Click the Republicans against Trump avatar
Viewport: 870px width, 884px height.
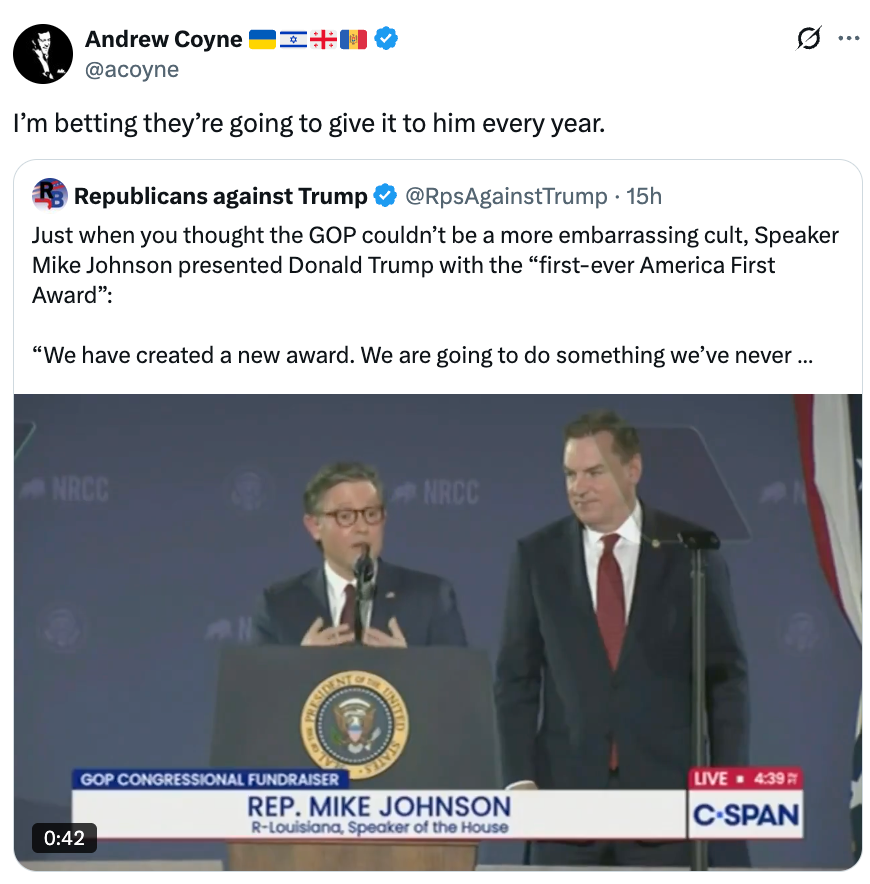click(x=49, y=196)
